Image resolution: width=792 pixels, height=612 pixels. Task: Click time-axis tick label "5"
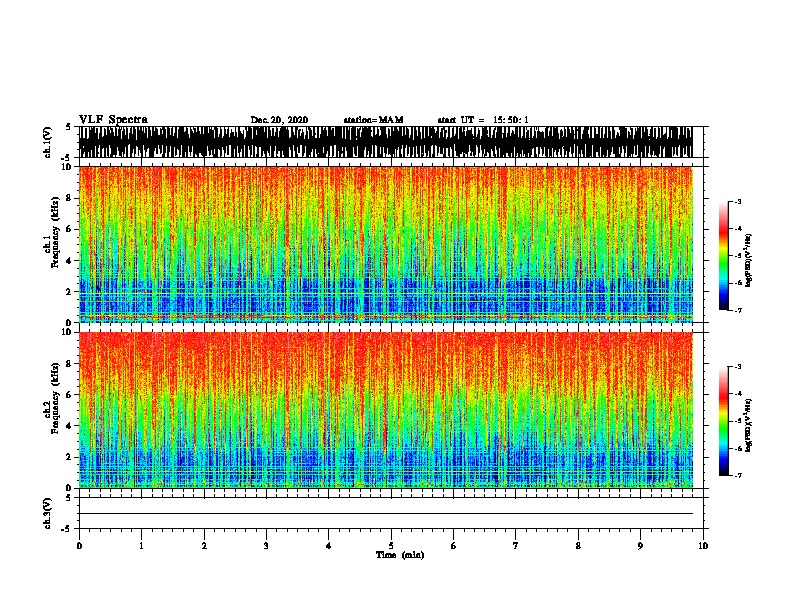pyautogui.click(x=391, y=546)
